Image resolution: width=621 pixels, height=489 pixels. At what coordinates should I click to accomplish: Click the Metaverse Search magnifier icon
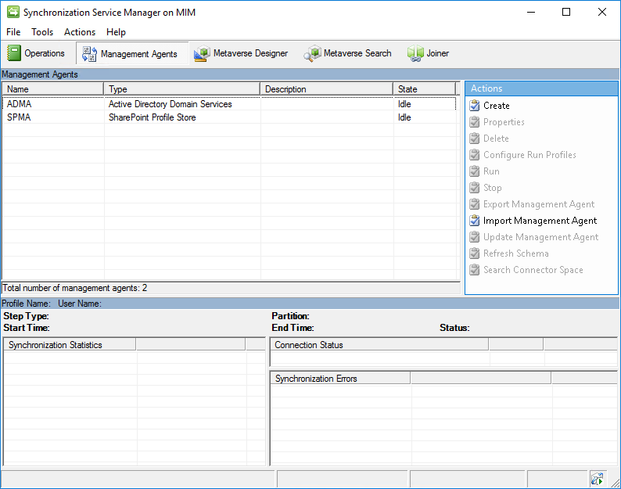(312, 53)
